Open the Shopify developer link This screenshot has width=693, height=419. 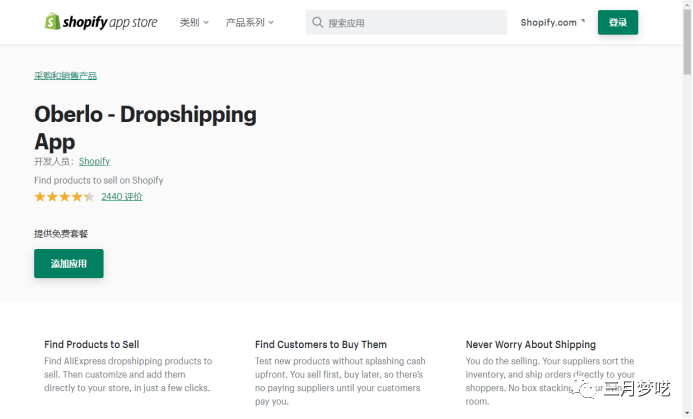point(94,161)
